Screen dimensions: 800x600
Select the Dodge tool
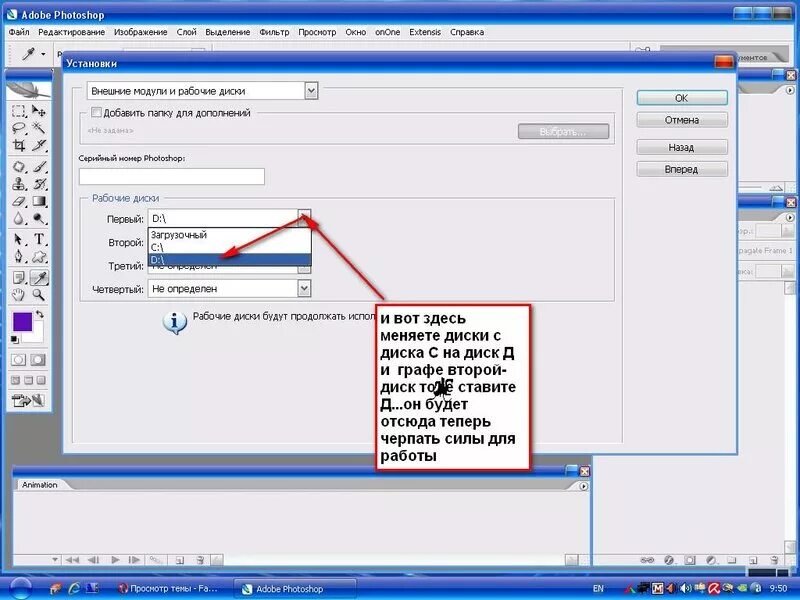point(39,219)
